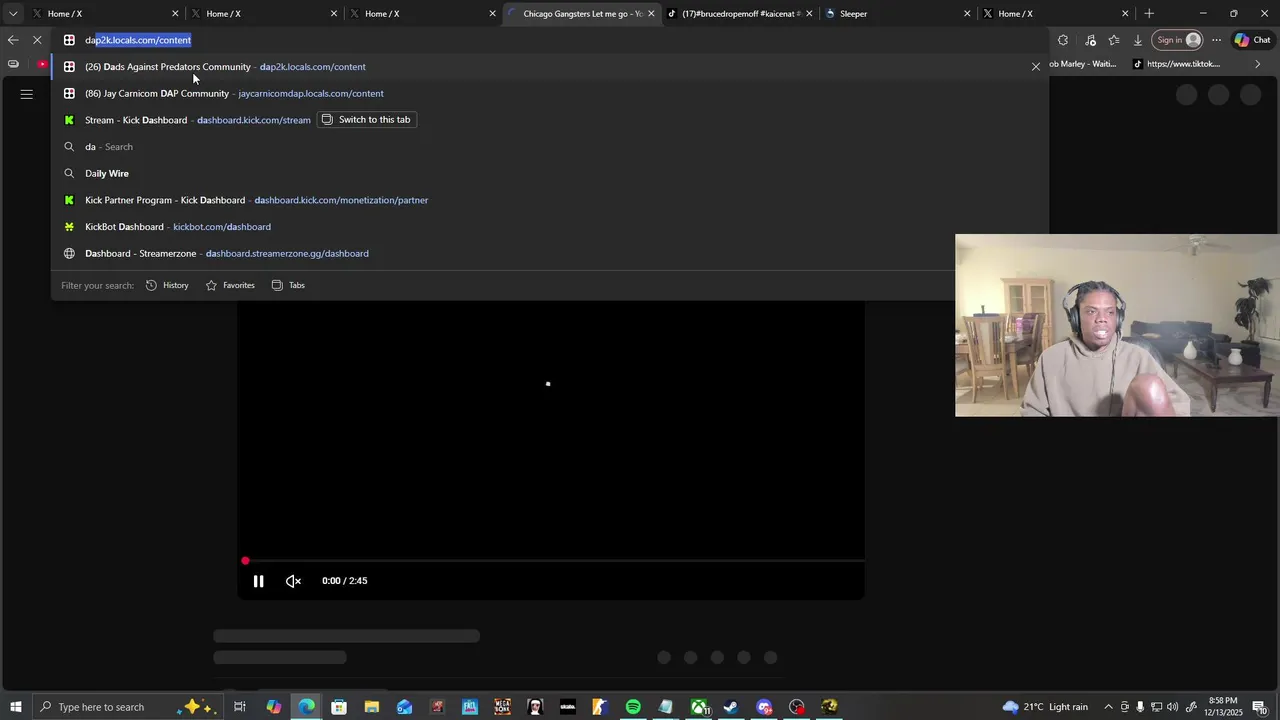Click the Sign in profile button
The image size is (1280, 720).
[x=1177, y=40]
